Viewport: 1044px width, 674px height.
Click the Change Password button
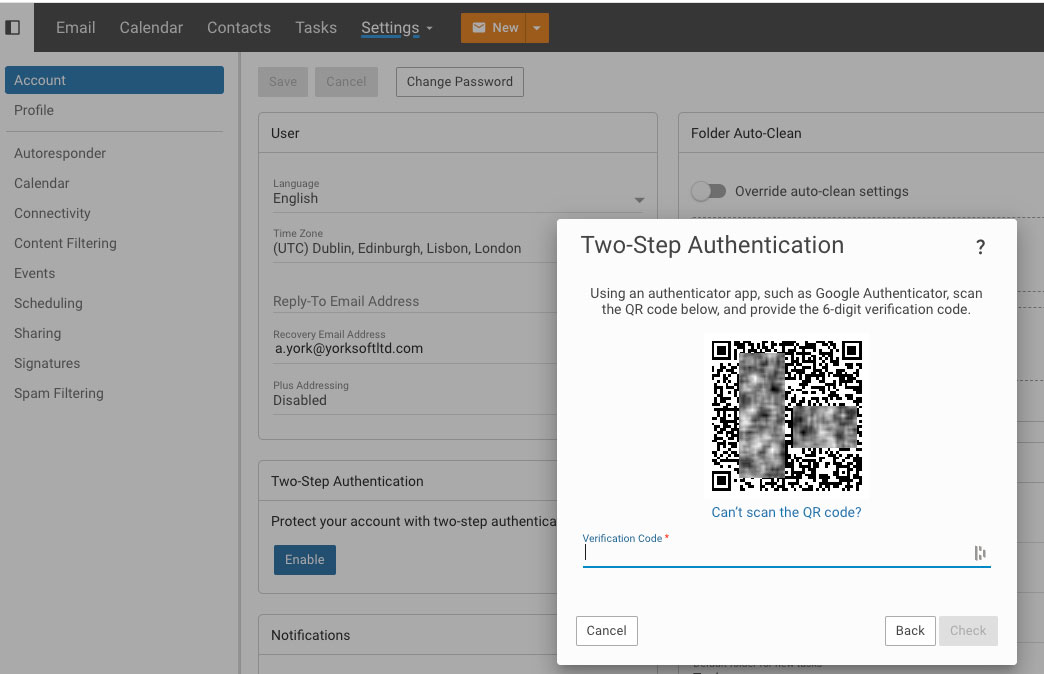(x=459, y=82)
